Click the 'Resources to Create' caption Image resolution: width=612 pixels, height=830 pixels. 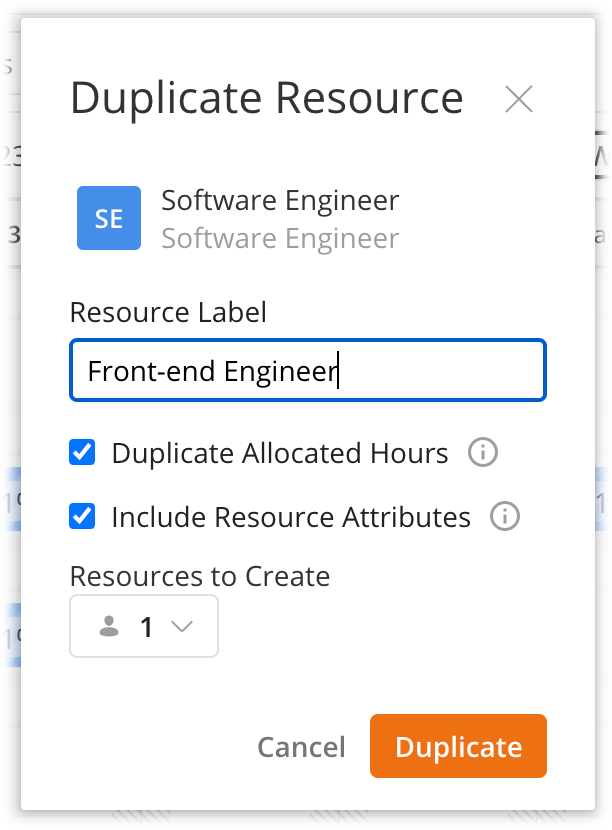click(200, 576)
